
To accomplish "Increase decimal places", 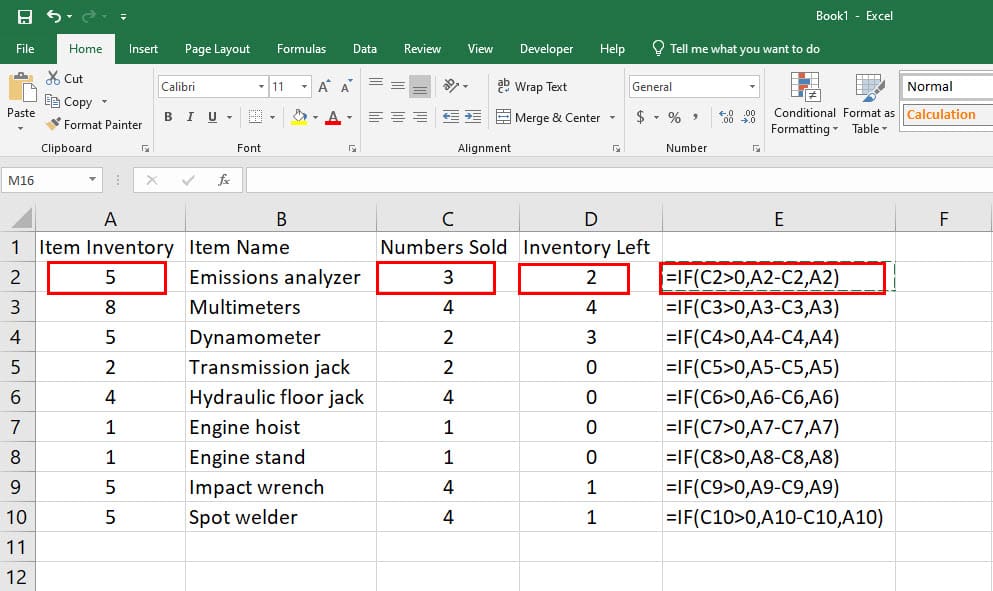I will 726,117.
